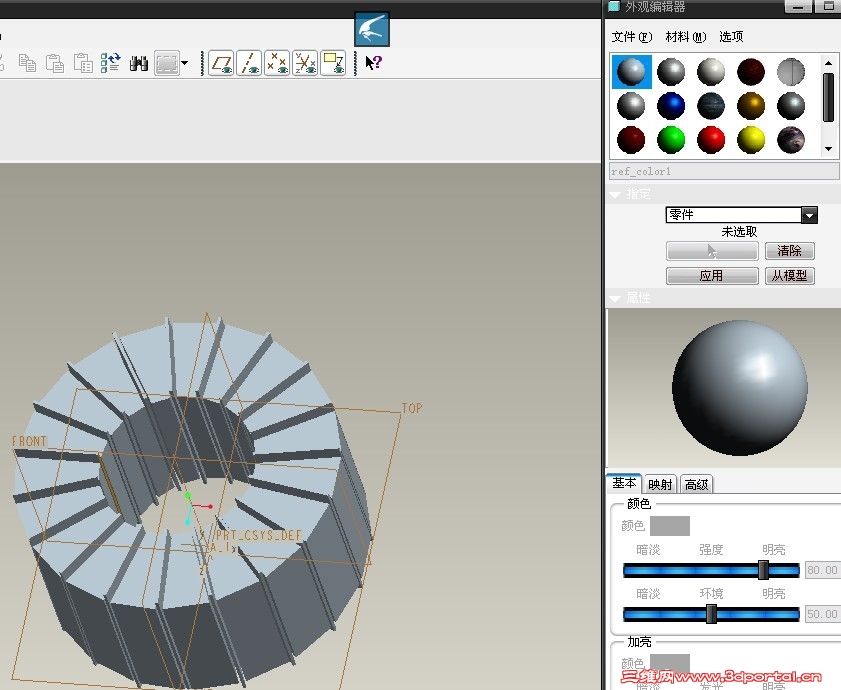Select the bright red sphere appearance

(711, 140)
